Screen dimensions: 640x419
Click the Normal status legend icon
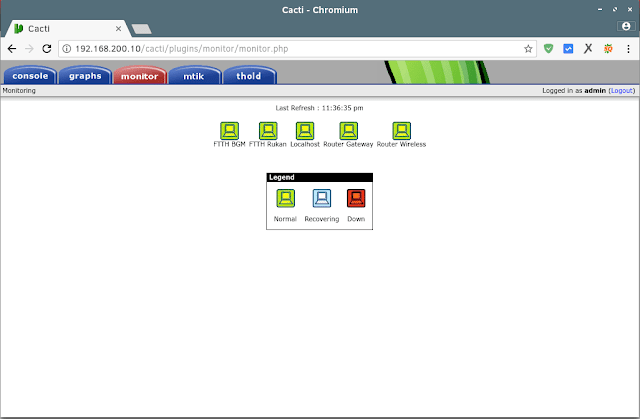285,198
